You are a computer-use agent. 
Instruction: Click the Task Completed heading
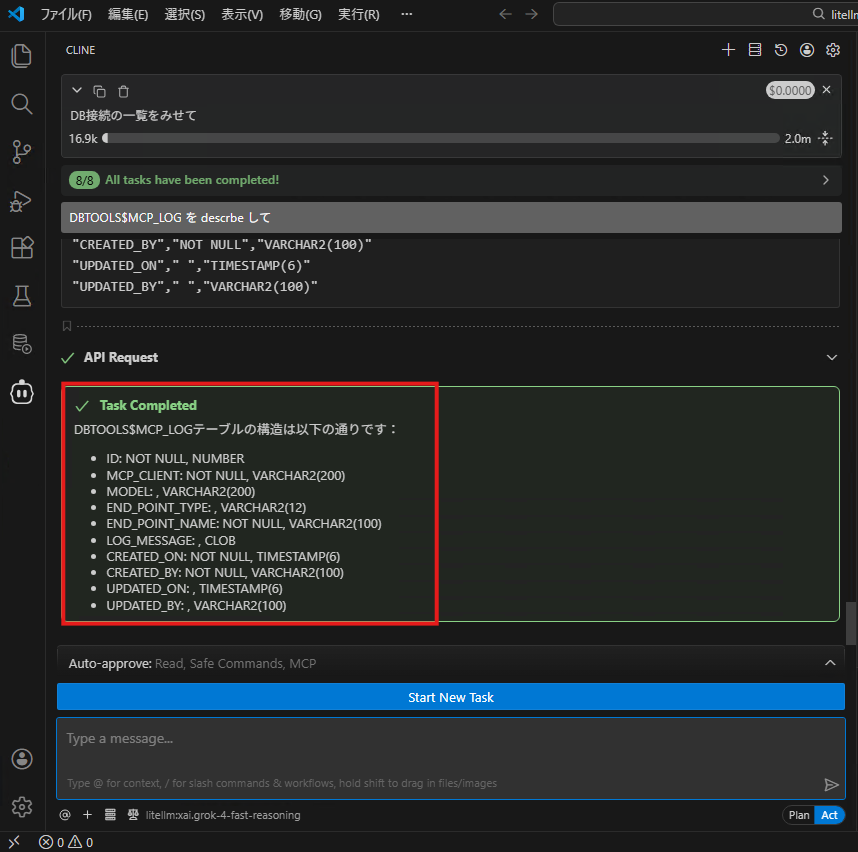tap(148, 405)
